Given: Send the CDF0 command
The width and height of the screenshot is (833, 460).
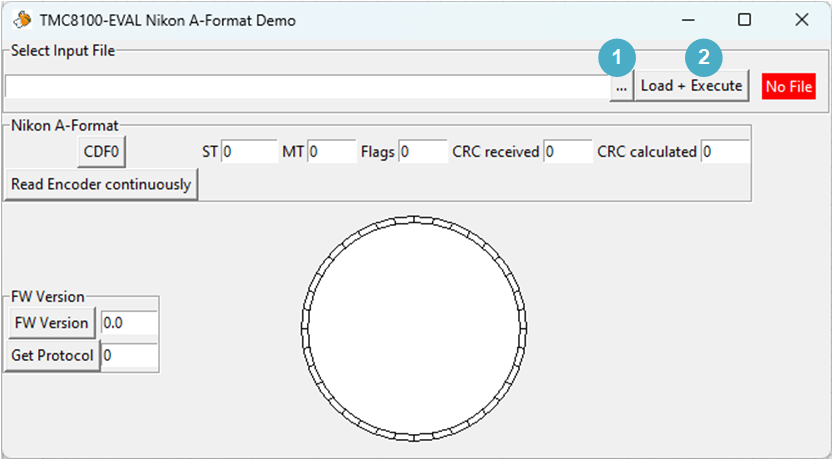Looking at the screenshot, I should click(x=101, y=152).
